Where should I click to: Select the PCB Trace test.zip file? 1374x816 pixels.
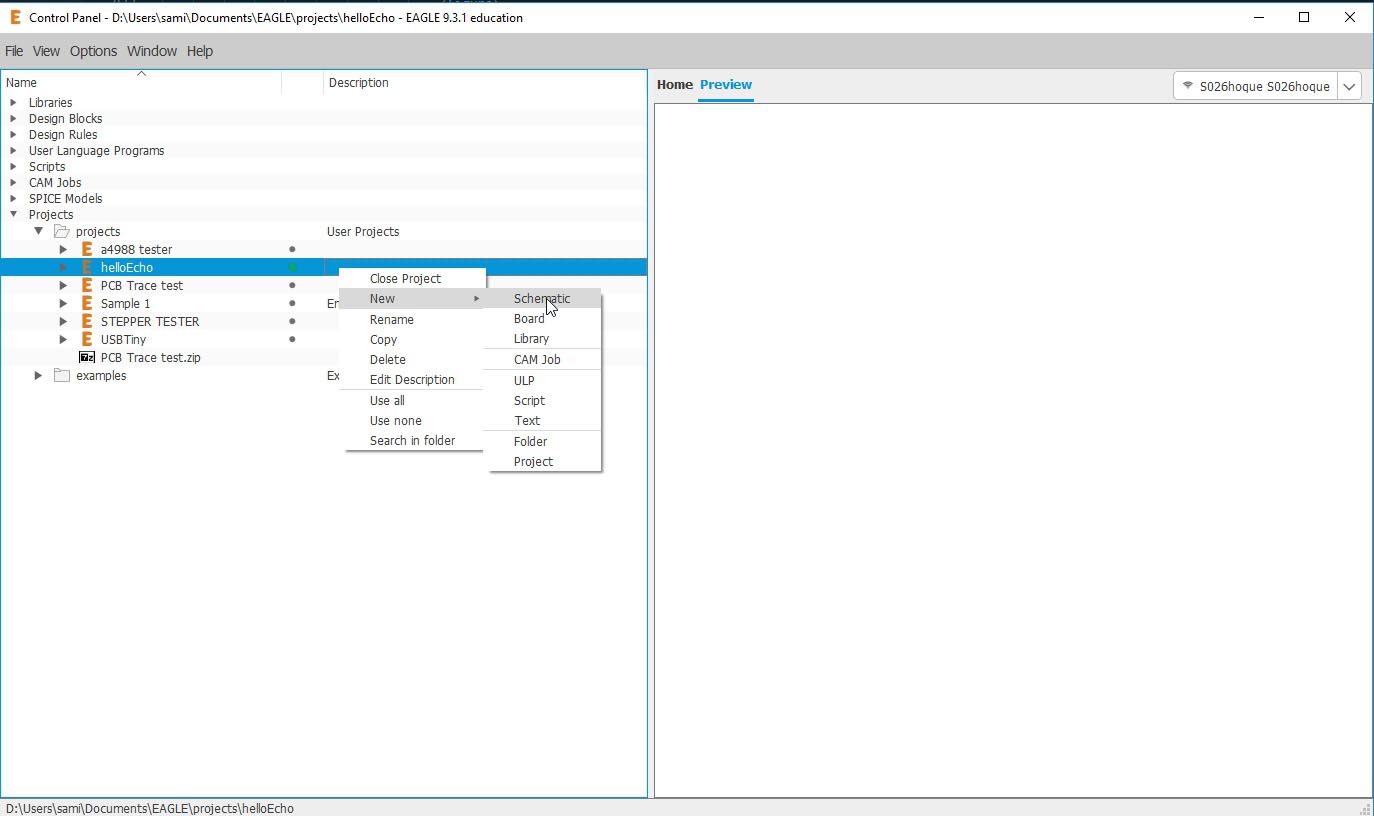150,357
